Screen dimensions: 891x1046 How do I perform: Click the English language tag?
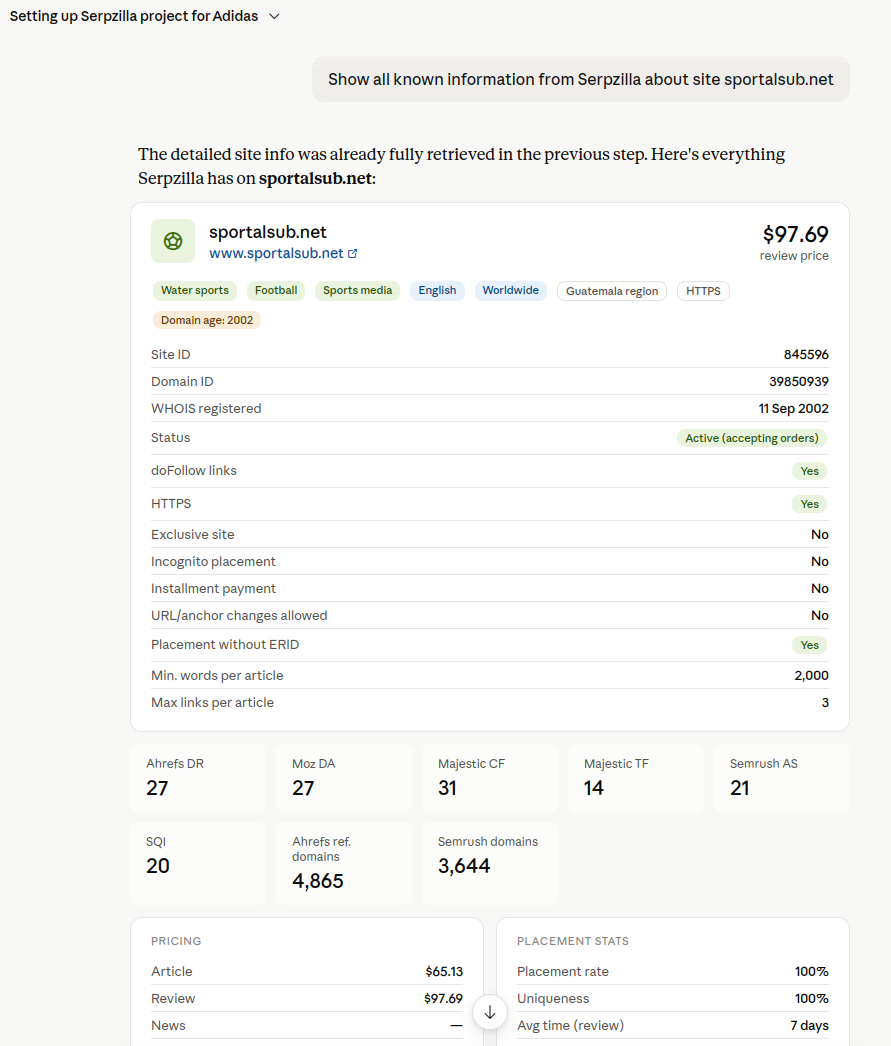point(437,290)
